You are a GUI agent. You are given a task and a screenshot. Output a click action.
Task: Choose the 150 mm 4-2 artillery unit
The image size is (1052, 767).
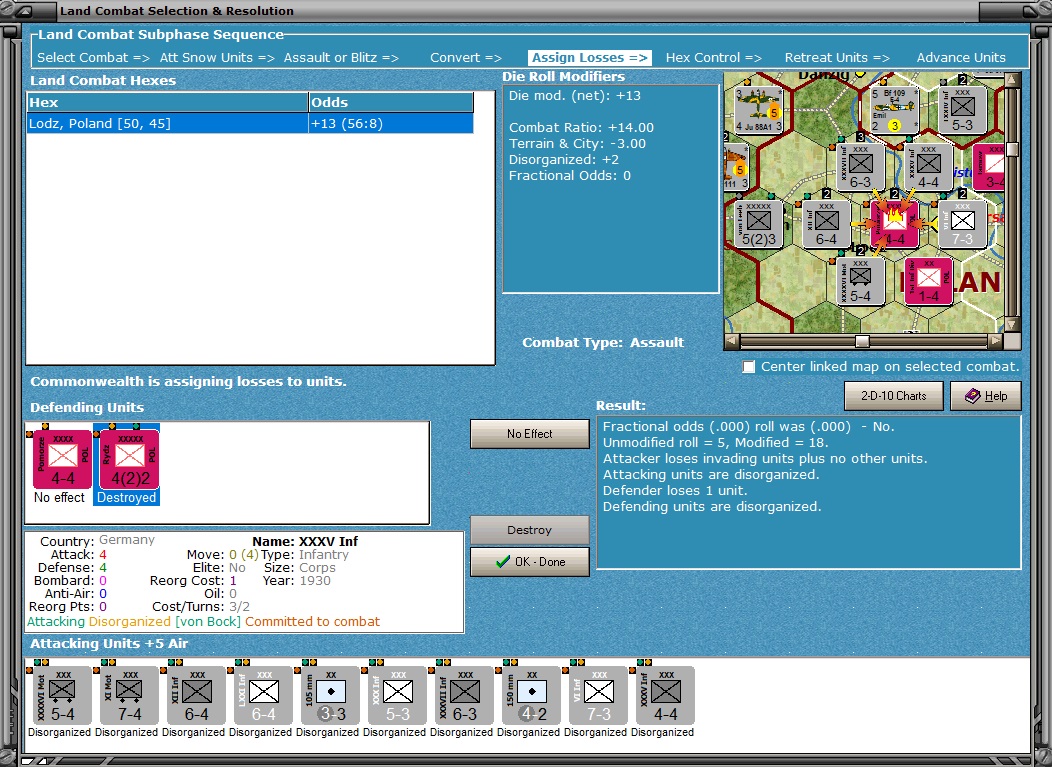tap(532, 695)
